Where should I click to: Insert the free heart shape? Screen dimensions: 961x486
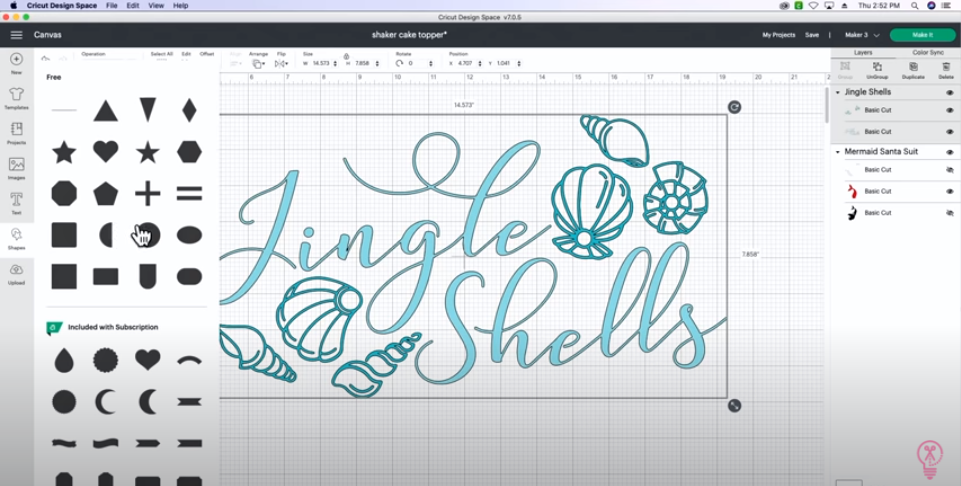105,151
